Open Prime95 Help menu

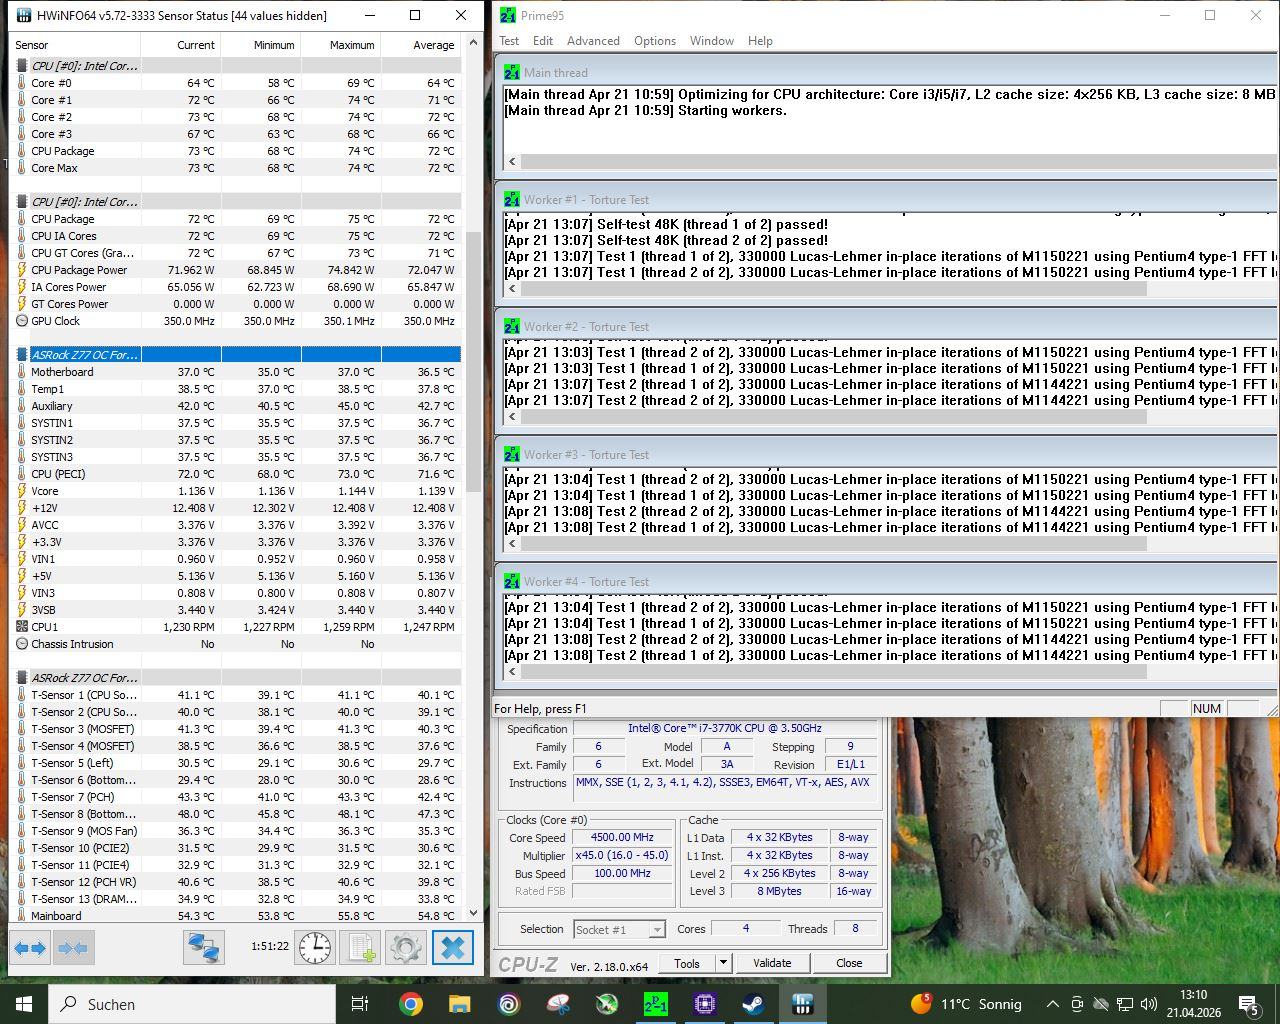tap(760, 41)
